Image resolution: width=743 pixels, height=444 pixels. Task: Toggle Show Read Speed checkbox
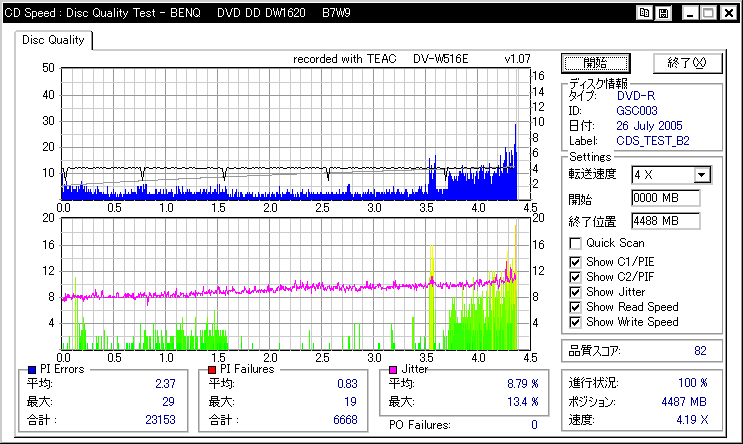[575, 308]
